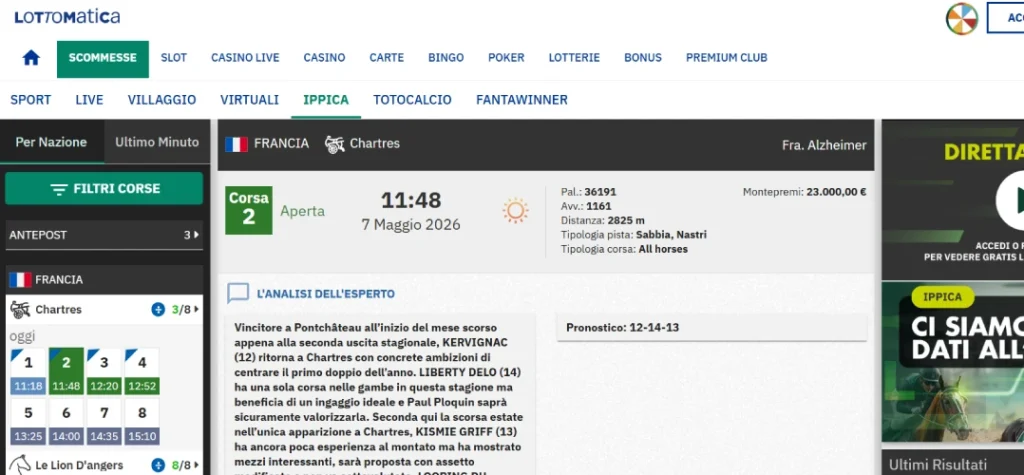Click the filter lines icon in Filtri Corse

59,189
